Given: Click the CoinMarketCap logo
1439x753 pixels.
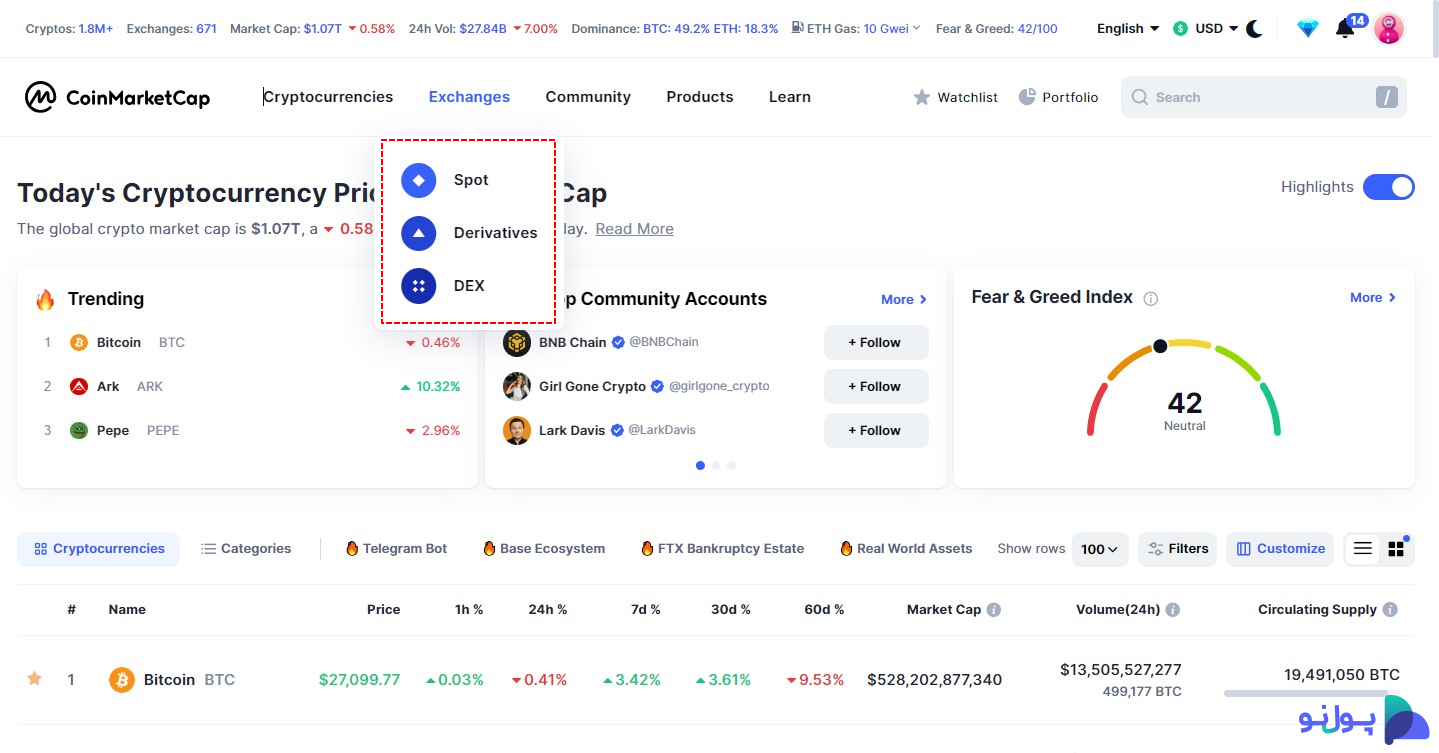Looking at the screenshot, I should coord(117,97).
